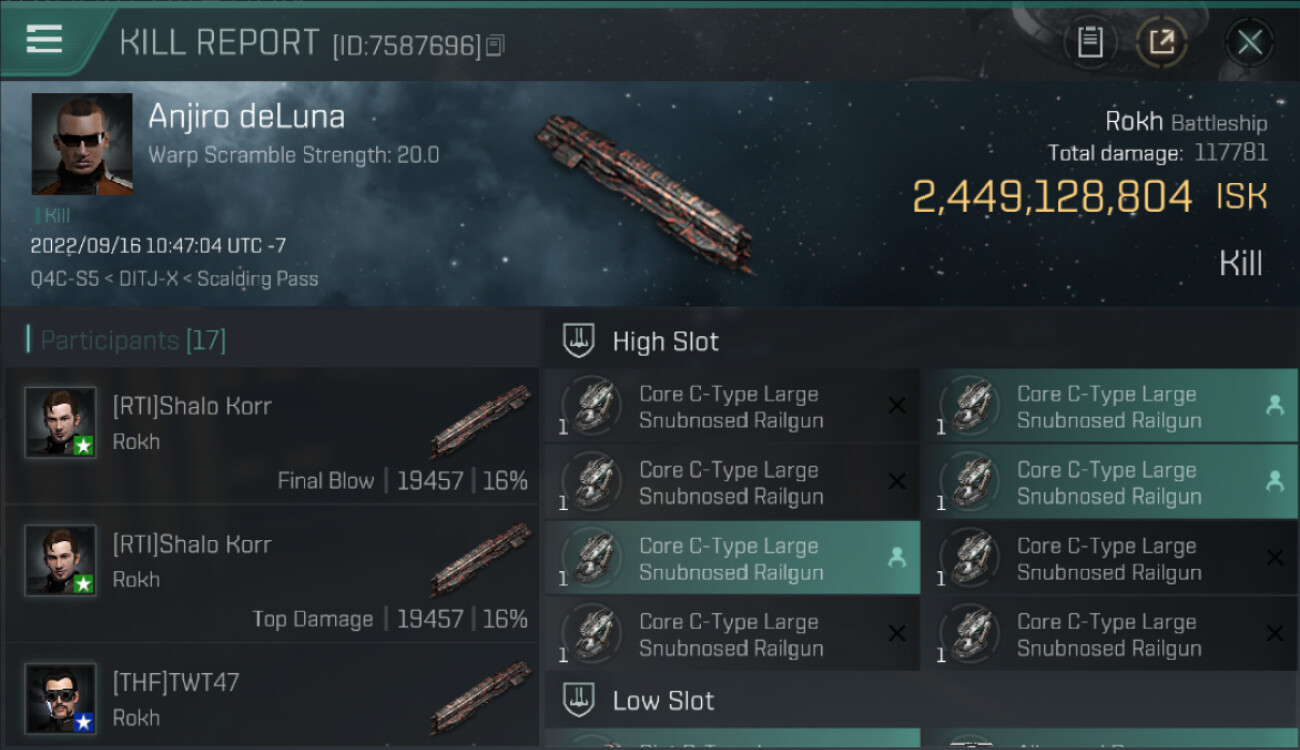Select the Low Slot section icon

coord(580,700)
